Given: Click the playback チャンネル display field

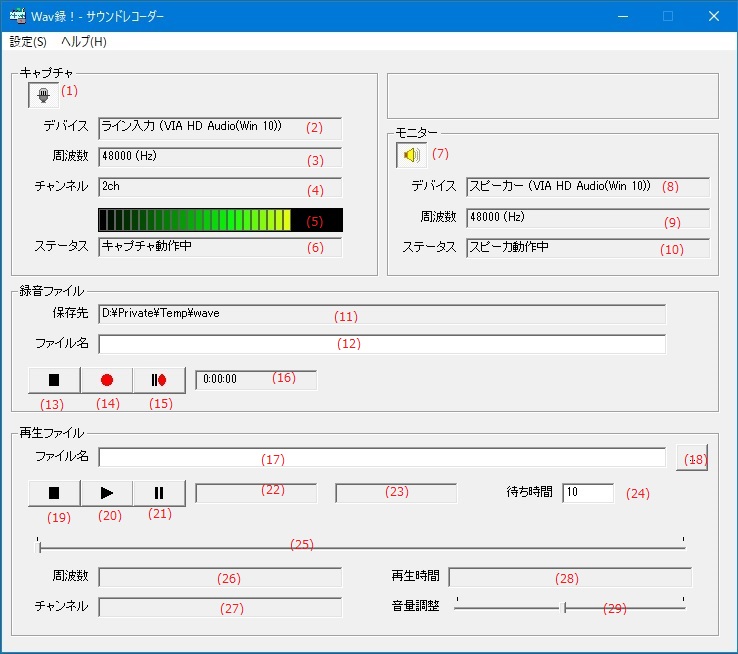Looking at the screenshot, I should click(220, 607).
